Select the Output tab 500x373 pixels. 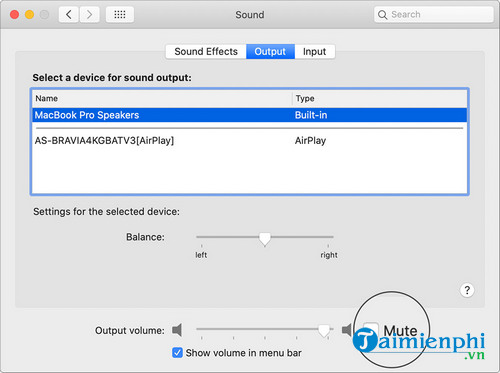tap(270, 52)
